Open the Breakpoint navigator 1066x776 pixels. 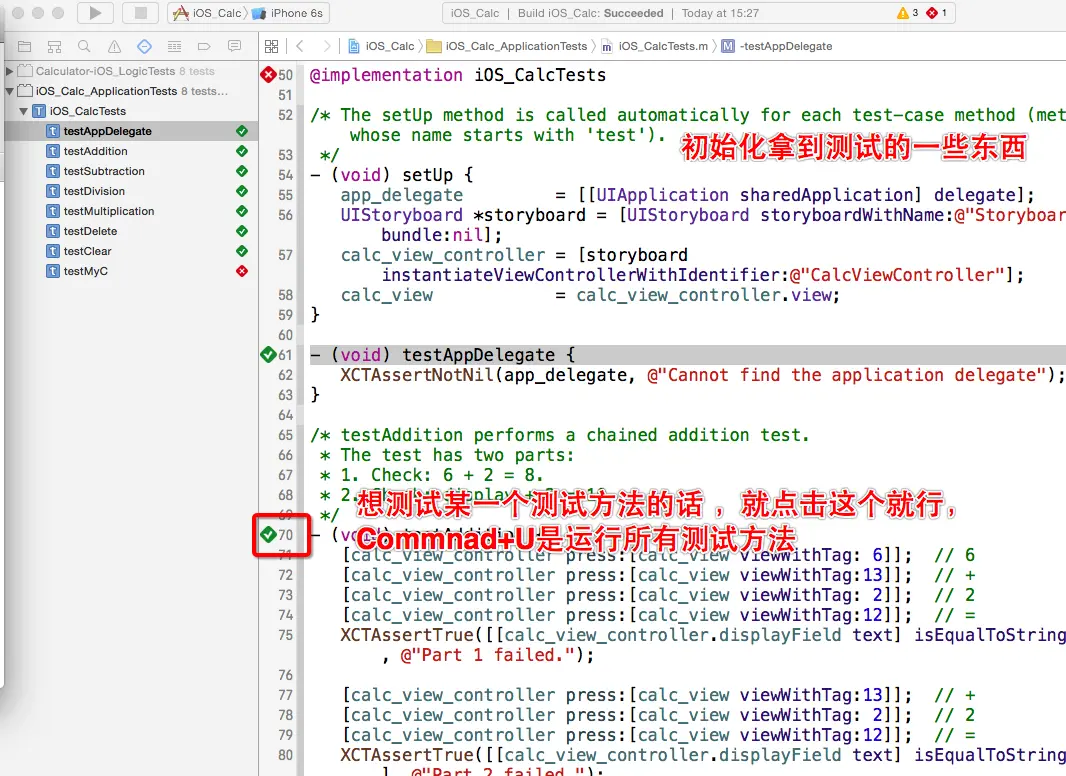click(204, 46)
